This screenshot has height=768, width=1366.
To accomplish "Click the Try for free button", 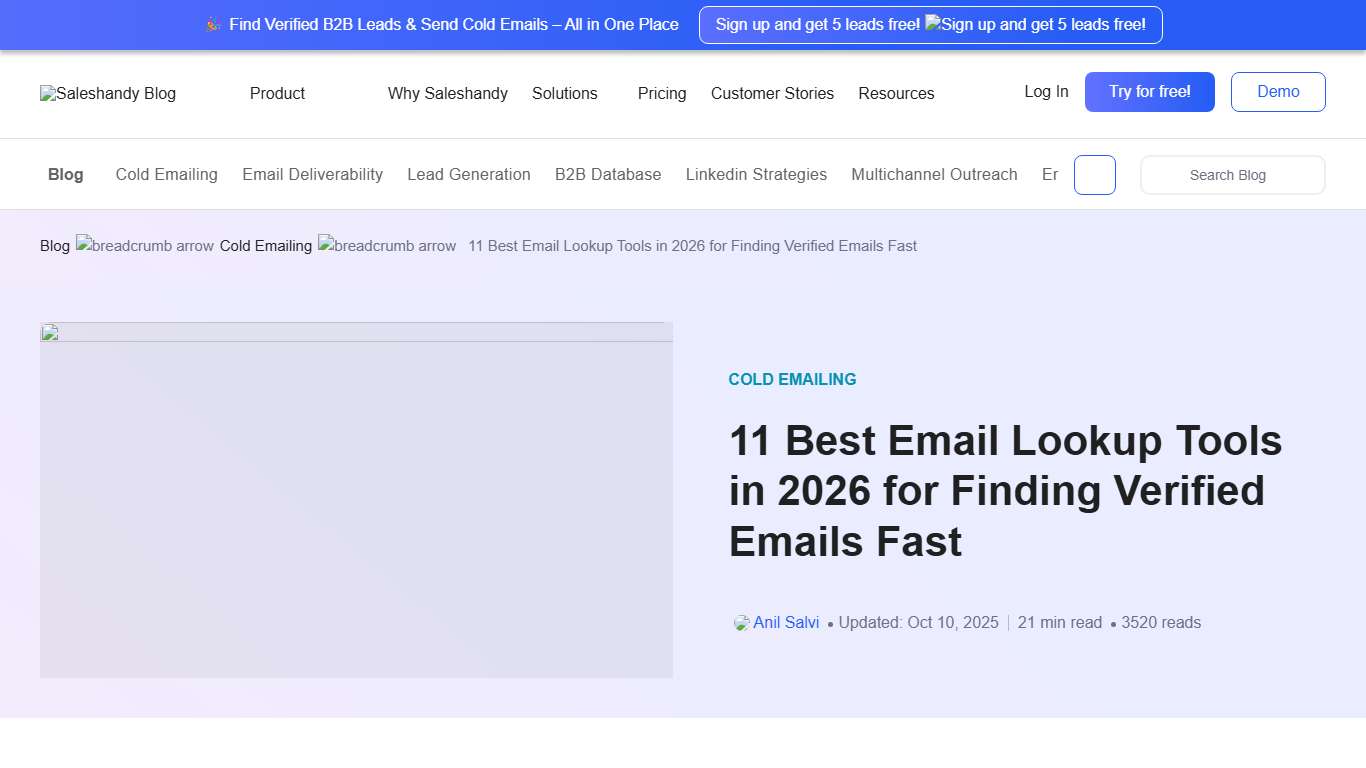I will click(x=1149, y=91).
